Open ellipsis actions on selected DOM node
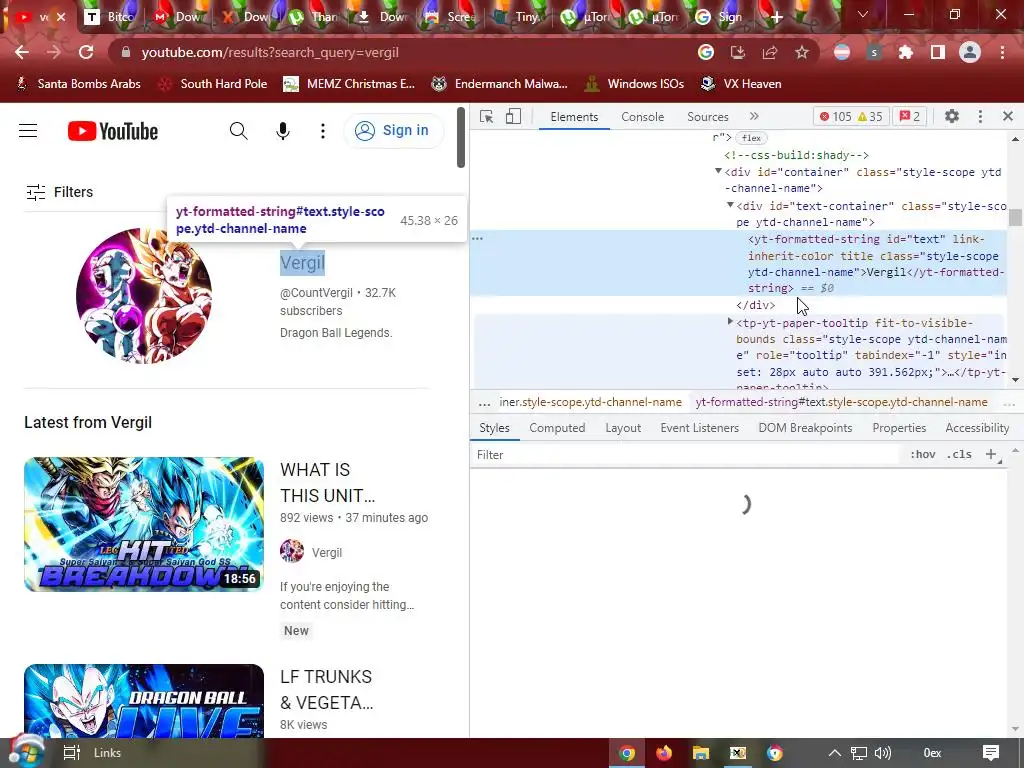This screenshot has height=768, width=1024. 477,238
